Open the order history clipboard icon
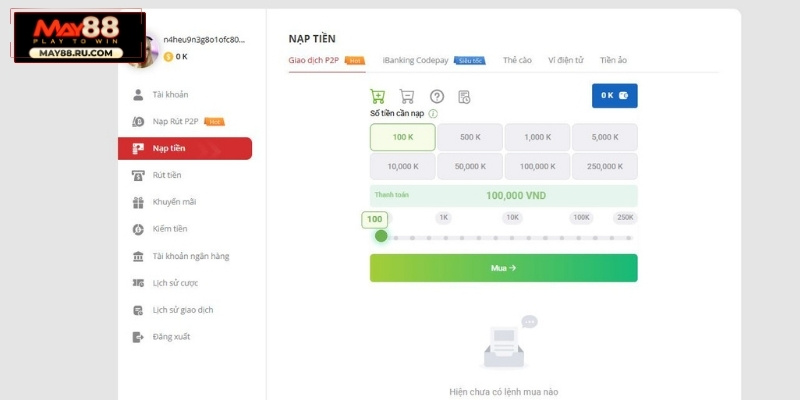The height and width of the screenshot is (400, 800). [x=464, y=97]
